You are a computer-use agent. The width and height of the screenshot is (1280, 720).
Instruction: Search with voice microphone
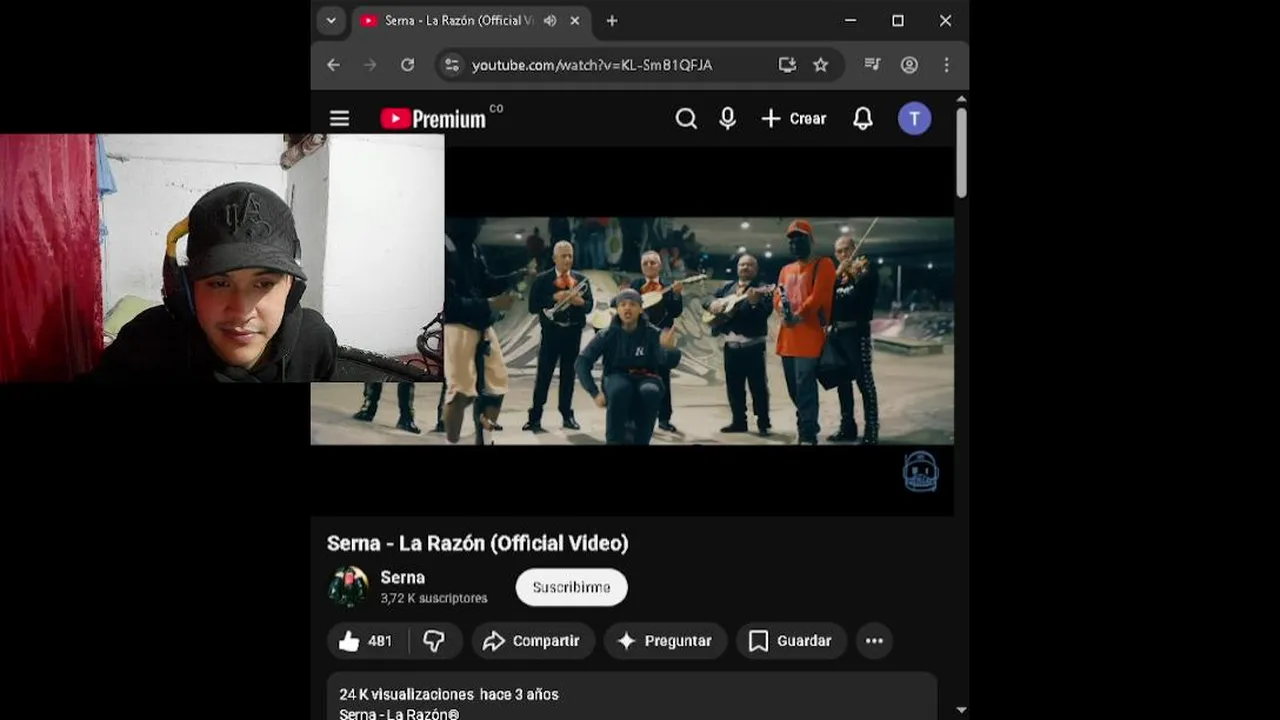point(728,119)
